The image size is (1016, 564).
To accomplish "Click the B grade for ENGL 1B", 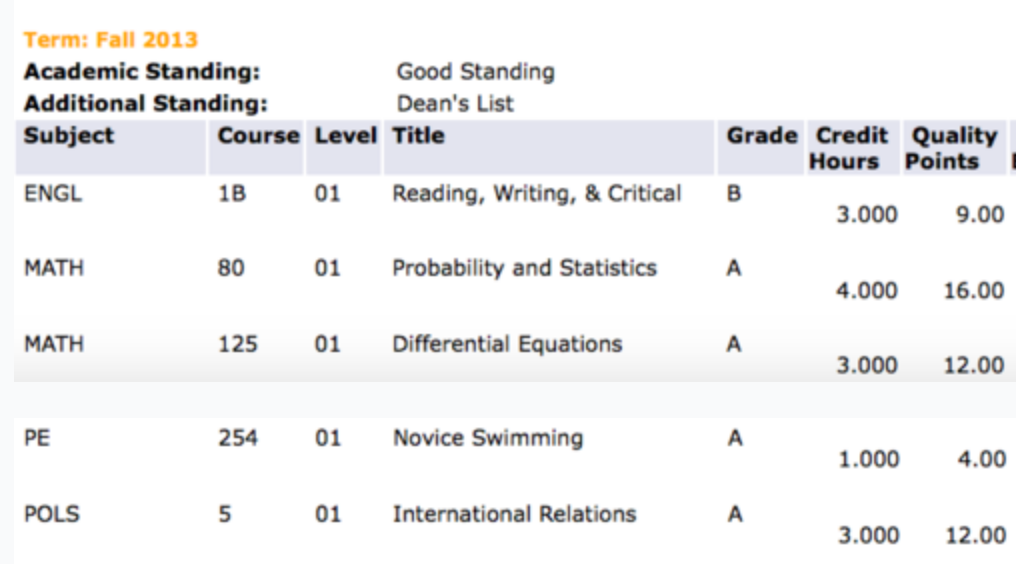I will [x=734, y=194].
